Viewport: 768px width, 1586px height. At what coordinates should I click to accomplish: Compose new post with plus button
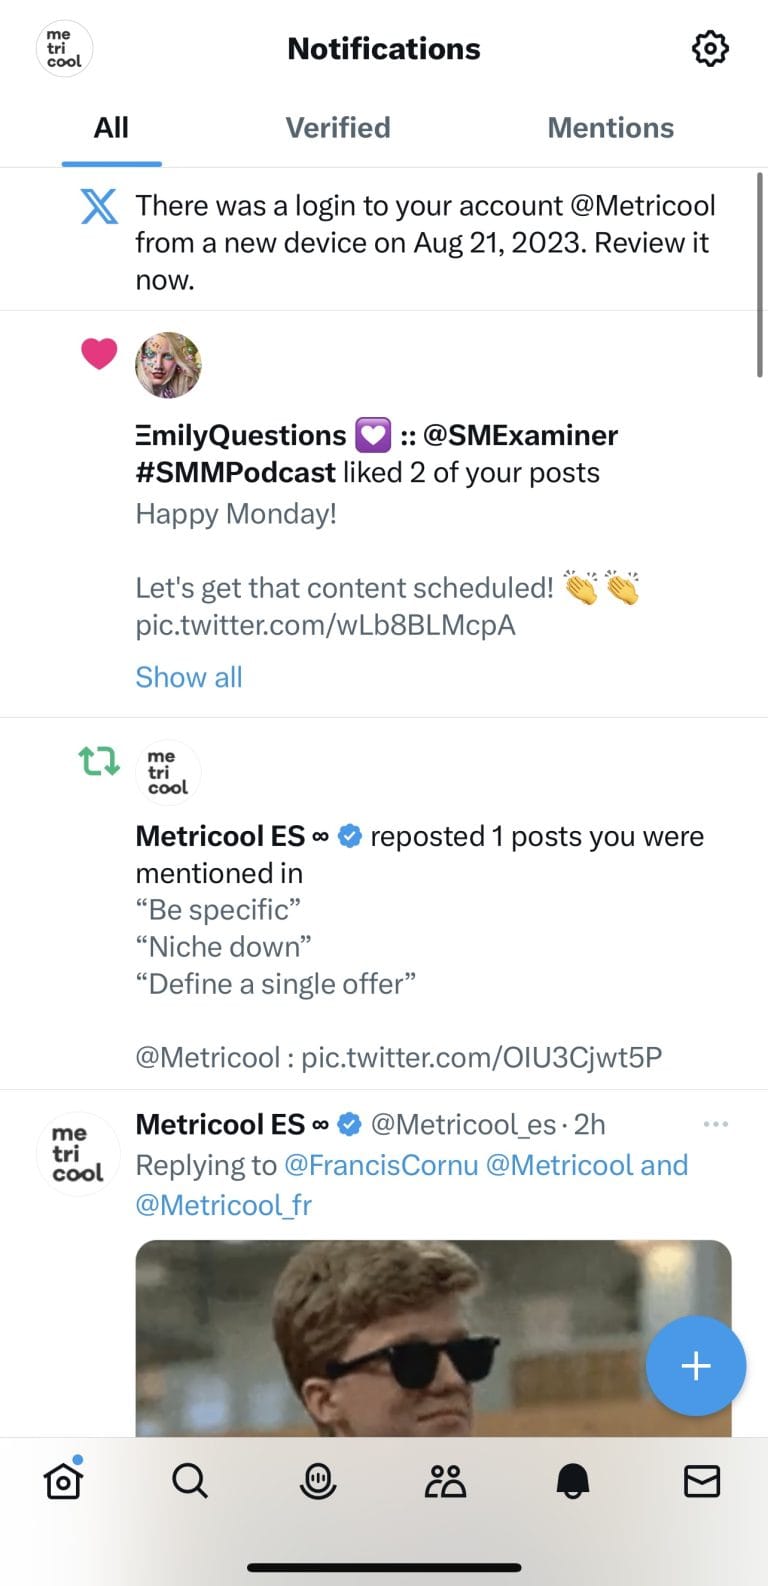coord(695,1366)
